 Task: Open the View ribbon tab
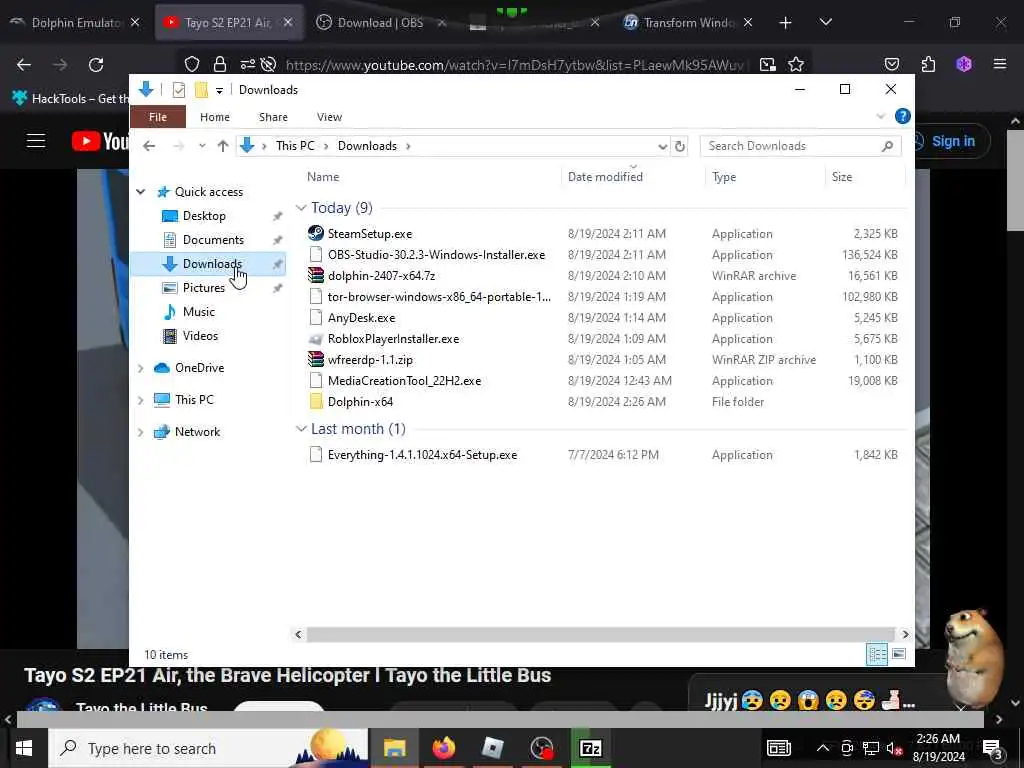[x=329, y=117]
